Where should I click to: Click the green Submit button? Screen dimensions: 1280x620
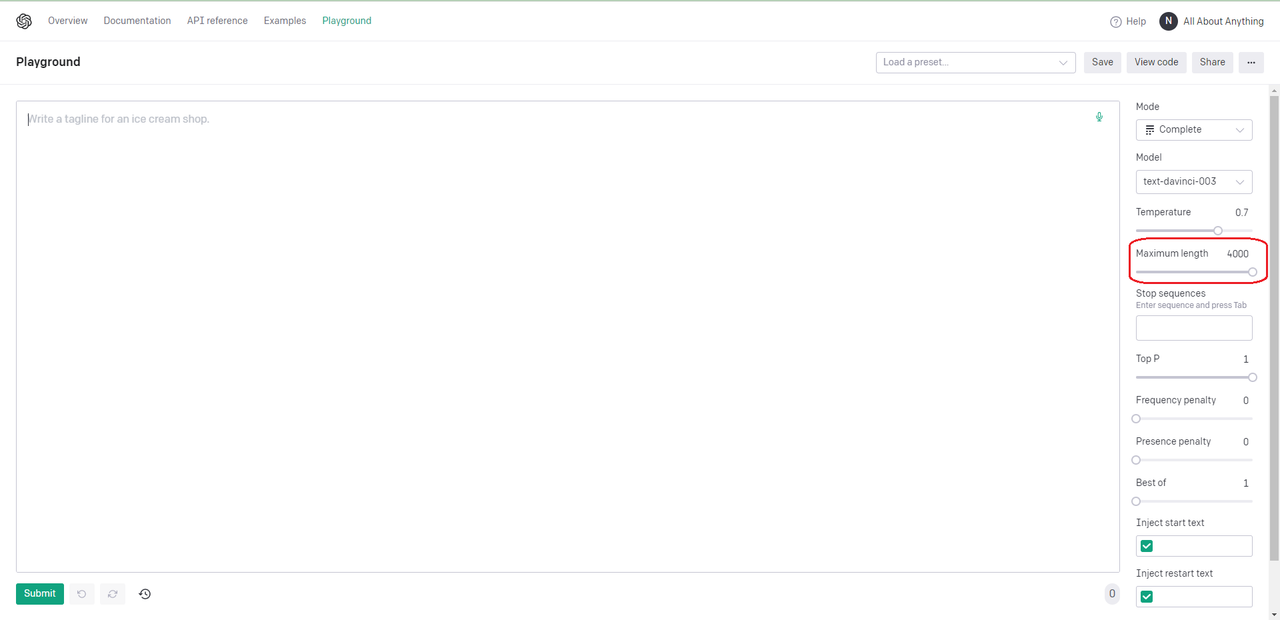coord(40,594)
